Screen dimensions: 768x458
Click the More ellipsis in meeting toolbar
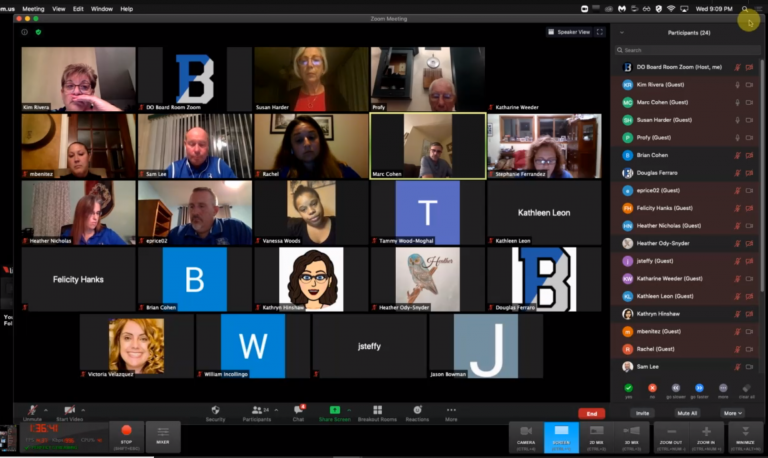451,410
